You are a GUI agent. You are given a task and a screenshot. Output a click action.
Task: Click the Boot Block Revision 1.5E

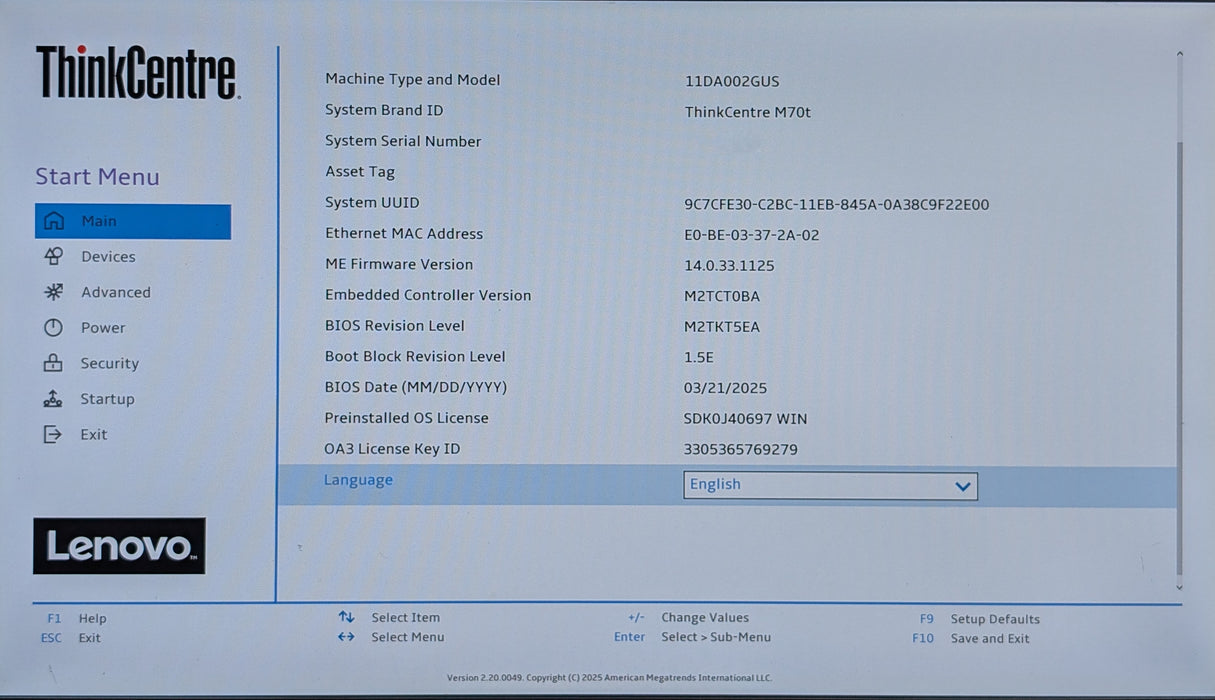699,357
